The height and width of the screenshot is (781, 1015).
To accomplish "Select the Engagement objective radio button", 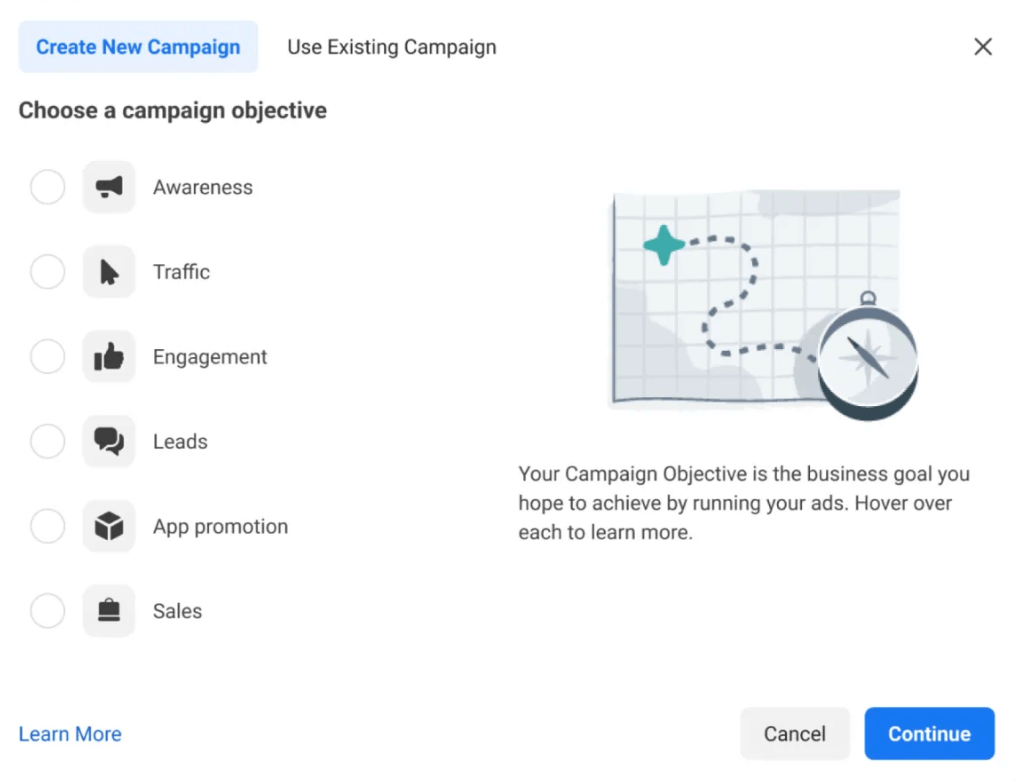I will (47, 356).
